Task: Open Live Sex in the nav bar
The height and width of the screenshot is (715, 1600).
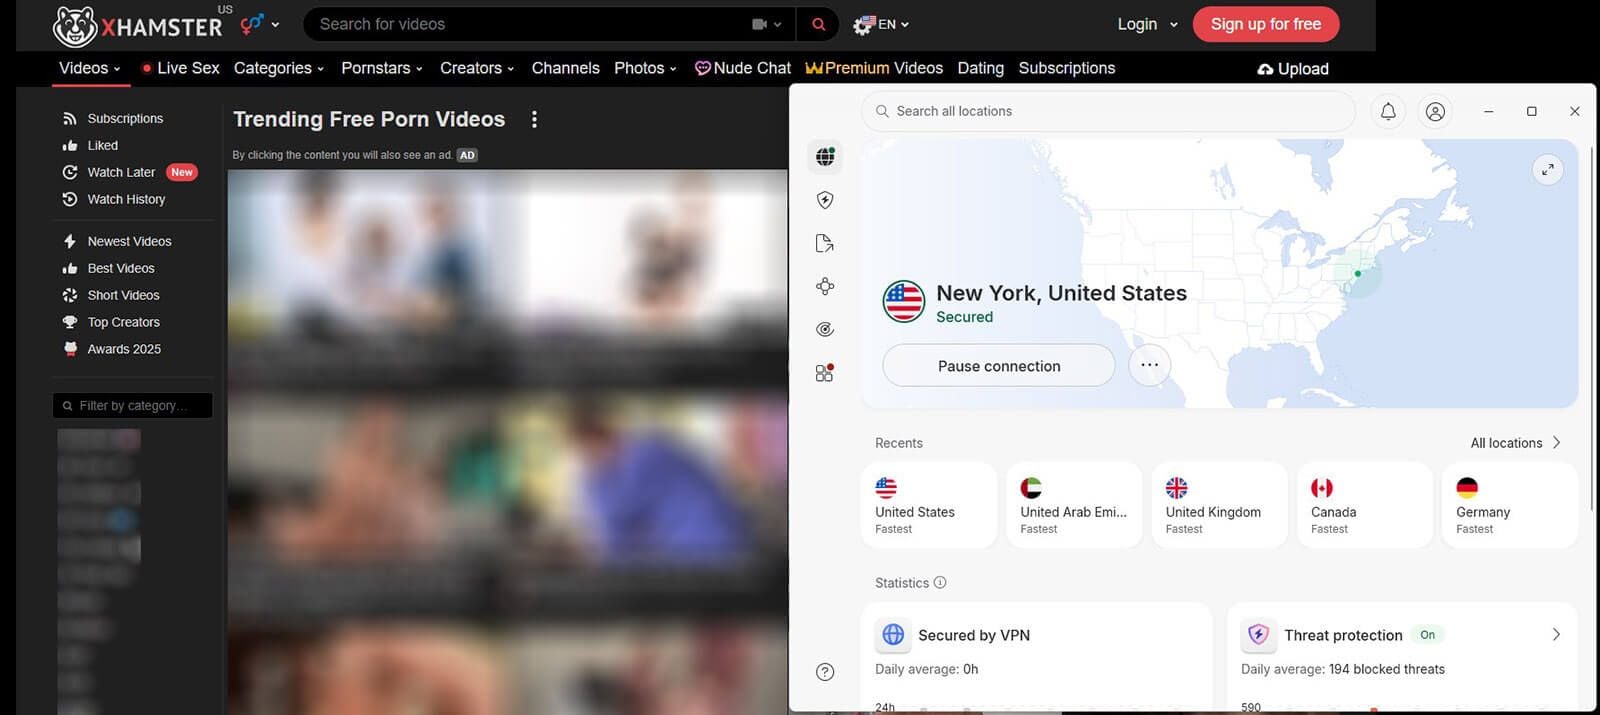Action: pos(180,68)
